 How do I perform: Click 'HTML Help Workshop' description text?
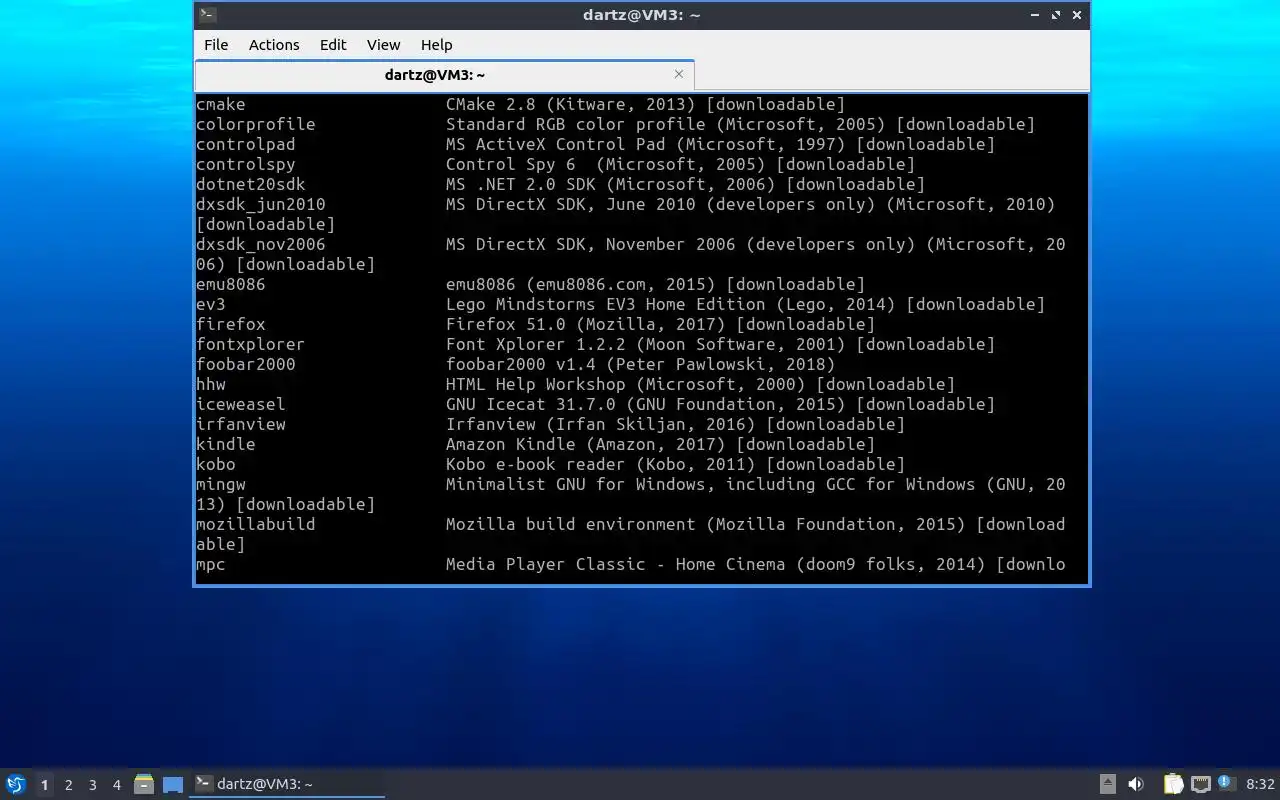[x=536, y=384]
